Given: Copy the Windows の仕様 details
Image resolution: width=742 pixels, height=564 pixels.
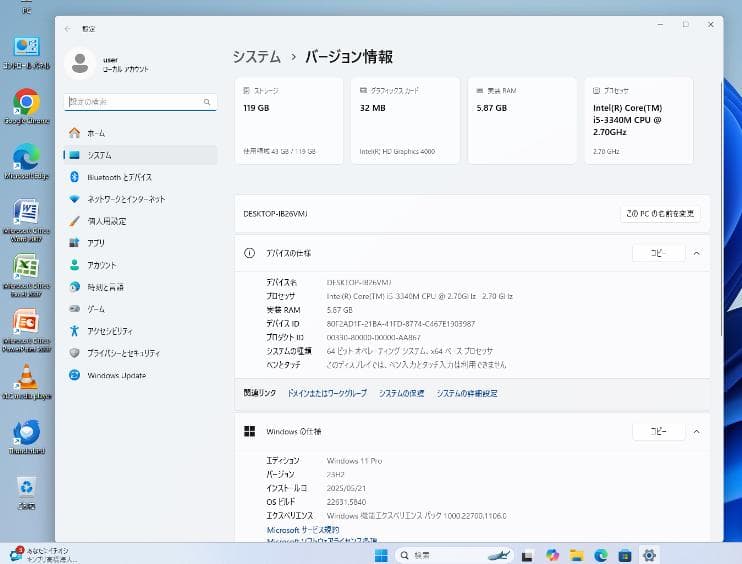Looking at the screenshot, I should click(x=658, y=432).
